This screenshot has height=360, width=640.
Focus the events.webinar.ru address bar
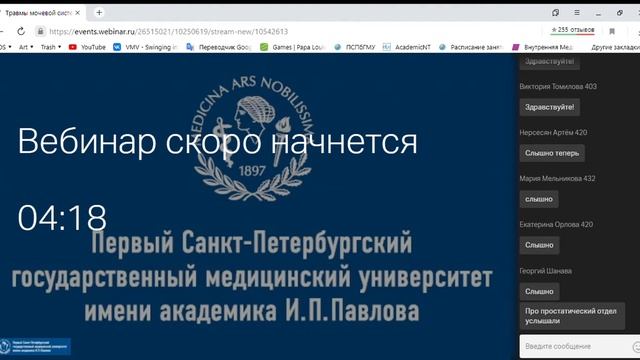coord(169,31)
